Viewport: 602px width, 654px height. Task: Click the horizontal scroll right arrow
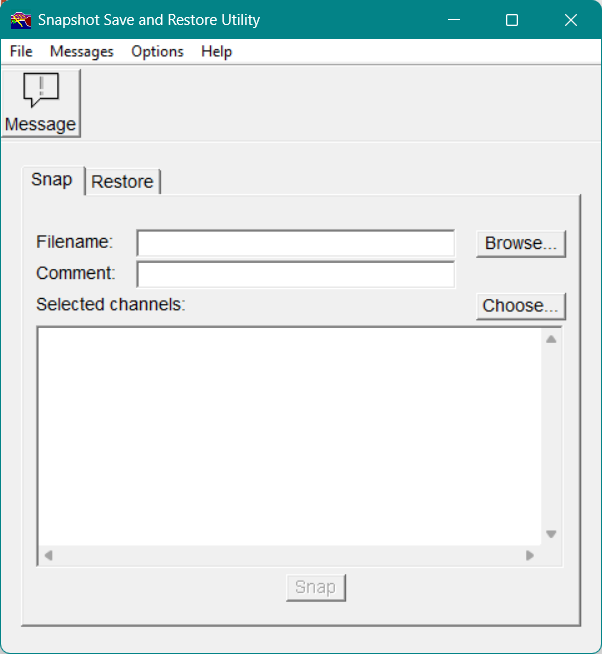[x=530, y=555]
